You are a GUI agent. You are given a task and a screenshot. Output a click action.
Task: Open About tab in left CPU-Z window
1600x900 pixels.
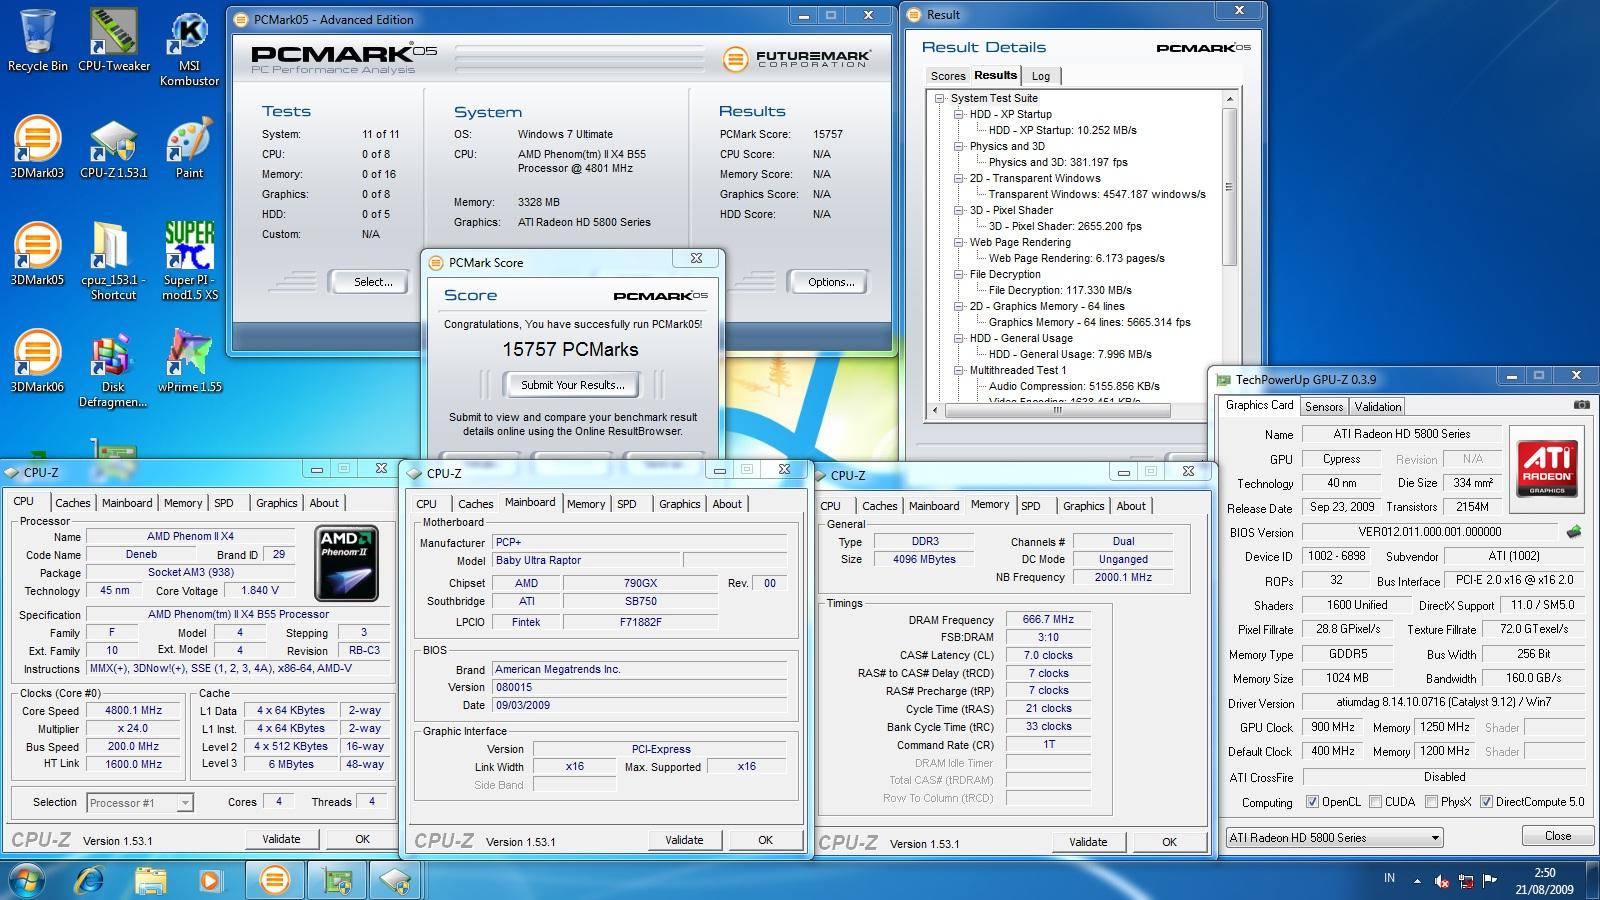pos(324,503)
